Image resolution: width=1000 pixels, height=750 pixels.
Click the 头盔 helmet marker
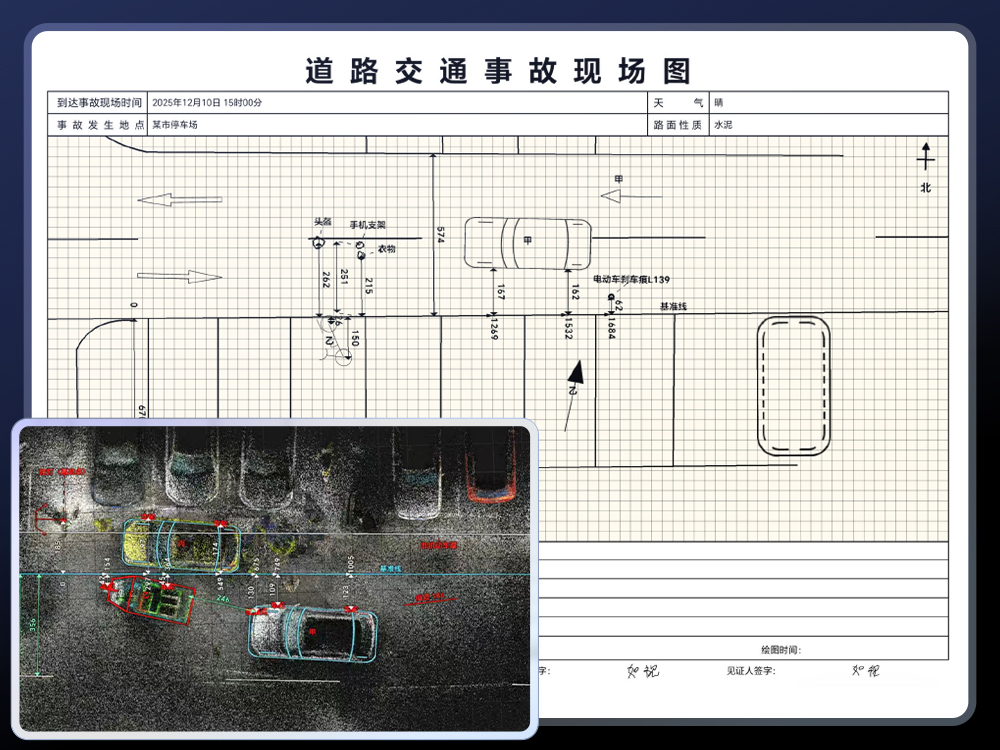318,242
